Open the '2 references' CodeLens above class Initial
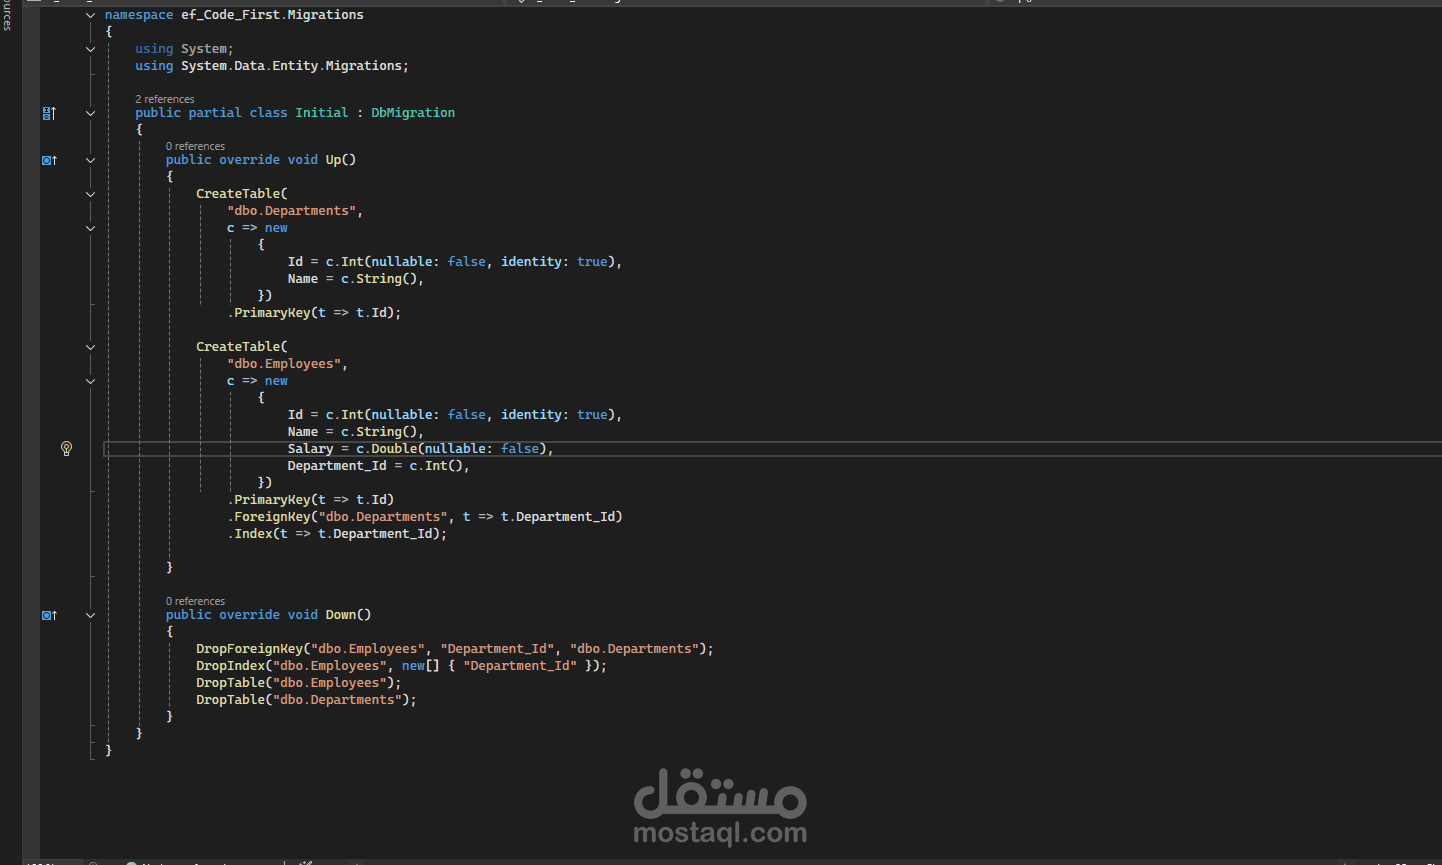Image resolution: width=1442 pixels, height=865 pixels. click(x=165, y=99)
